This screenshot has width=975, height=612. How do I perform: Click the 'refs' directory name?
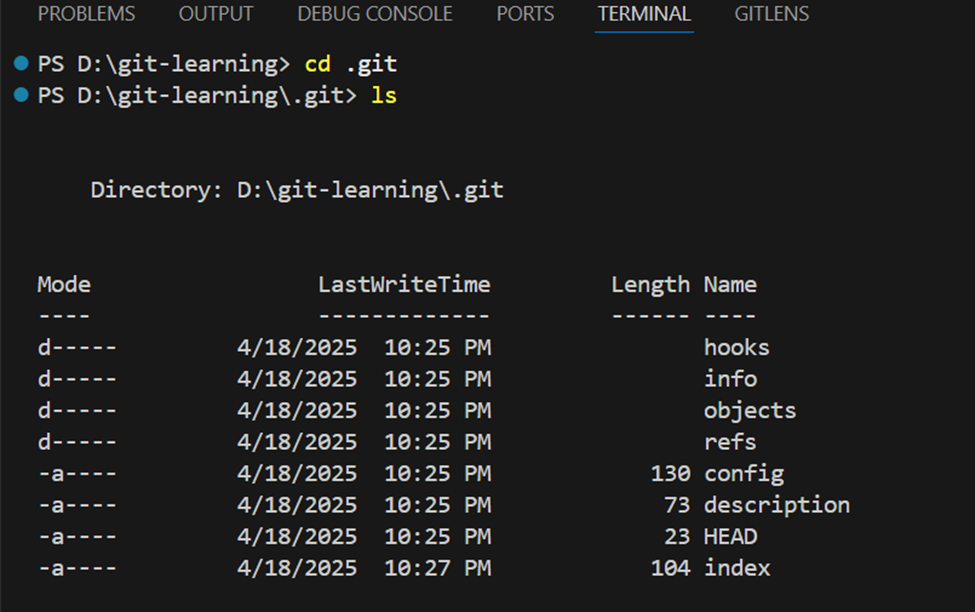click(x=730, y=442)
